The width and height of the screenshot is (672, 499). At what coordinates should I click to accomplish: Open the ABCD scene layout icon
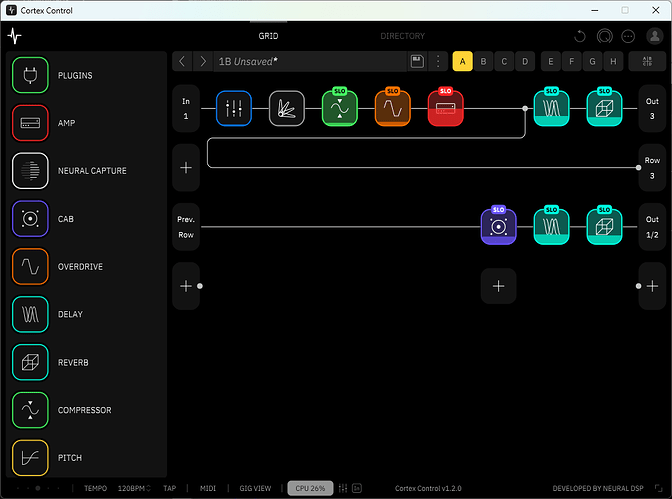(647, 61)
